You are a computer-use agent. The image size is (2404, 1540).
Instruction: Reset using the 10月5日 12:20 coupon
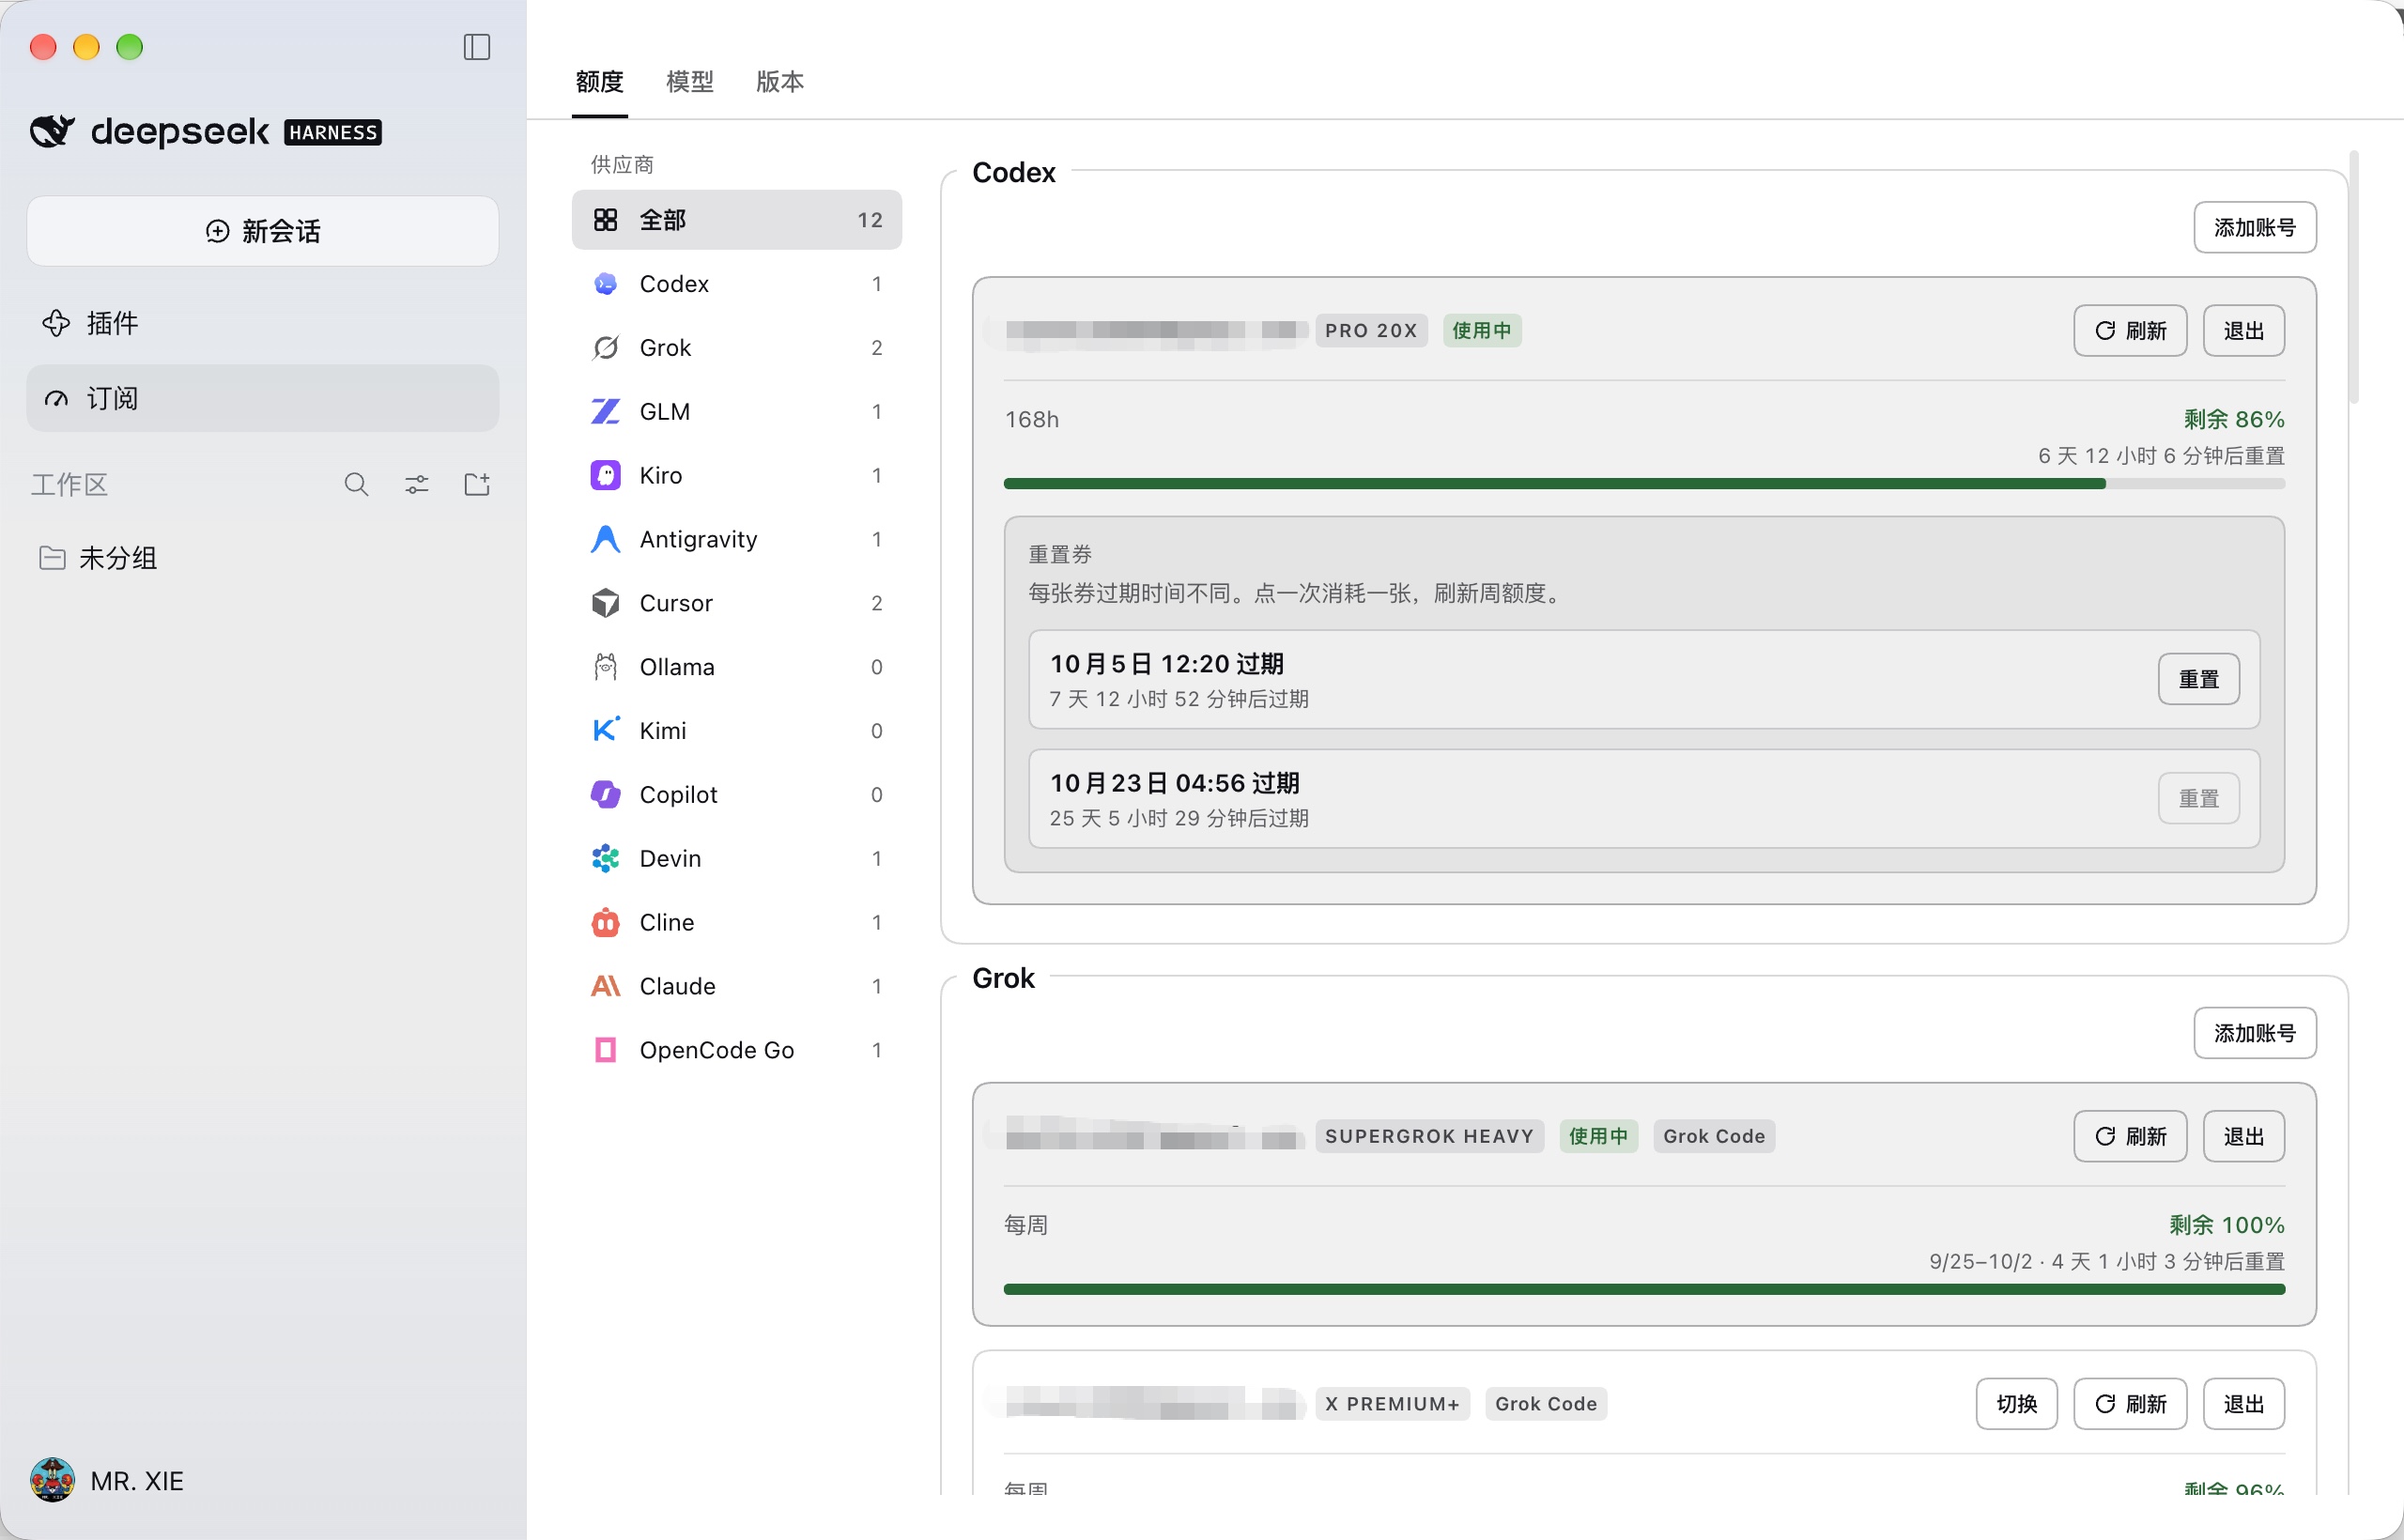(2199, 679)
